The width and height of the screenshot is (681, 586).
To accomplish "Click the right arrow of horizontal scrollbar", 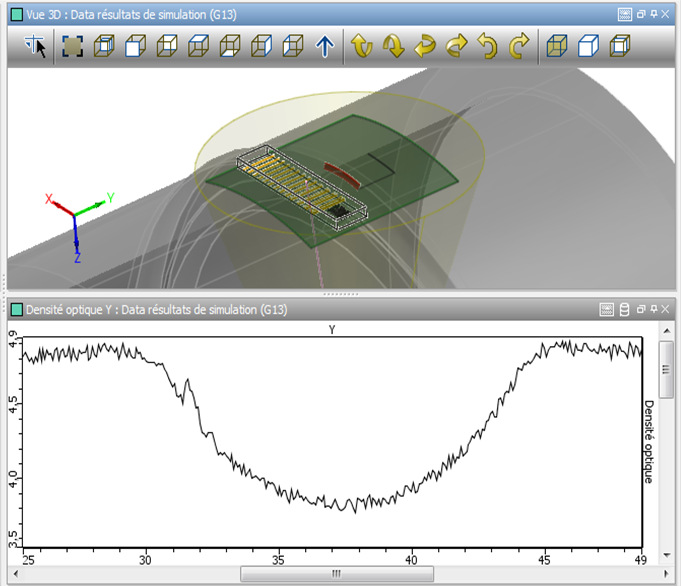I will tap(666, 574).
